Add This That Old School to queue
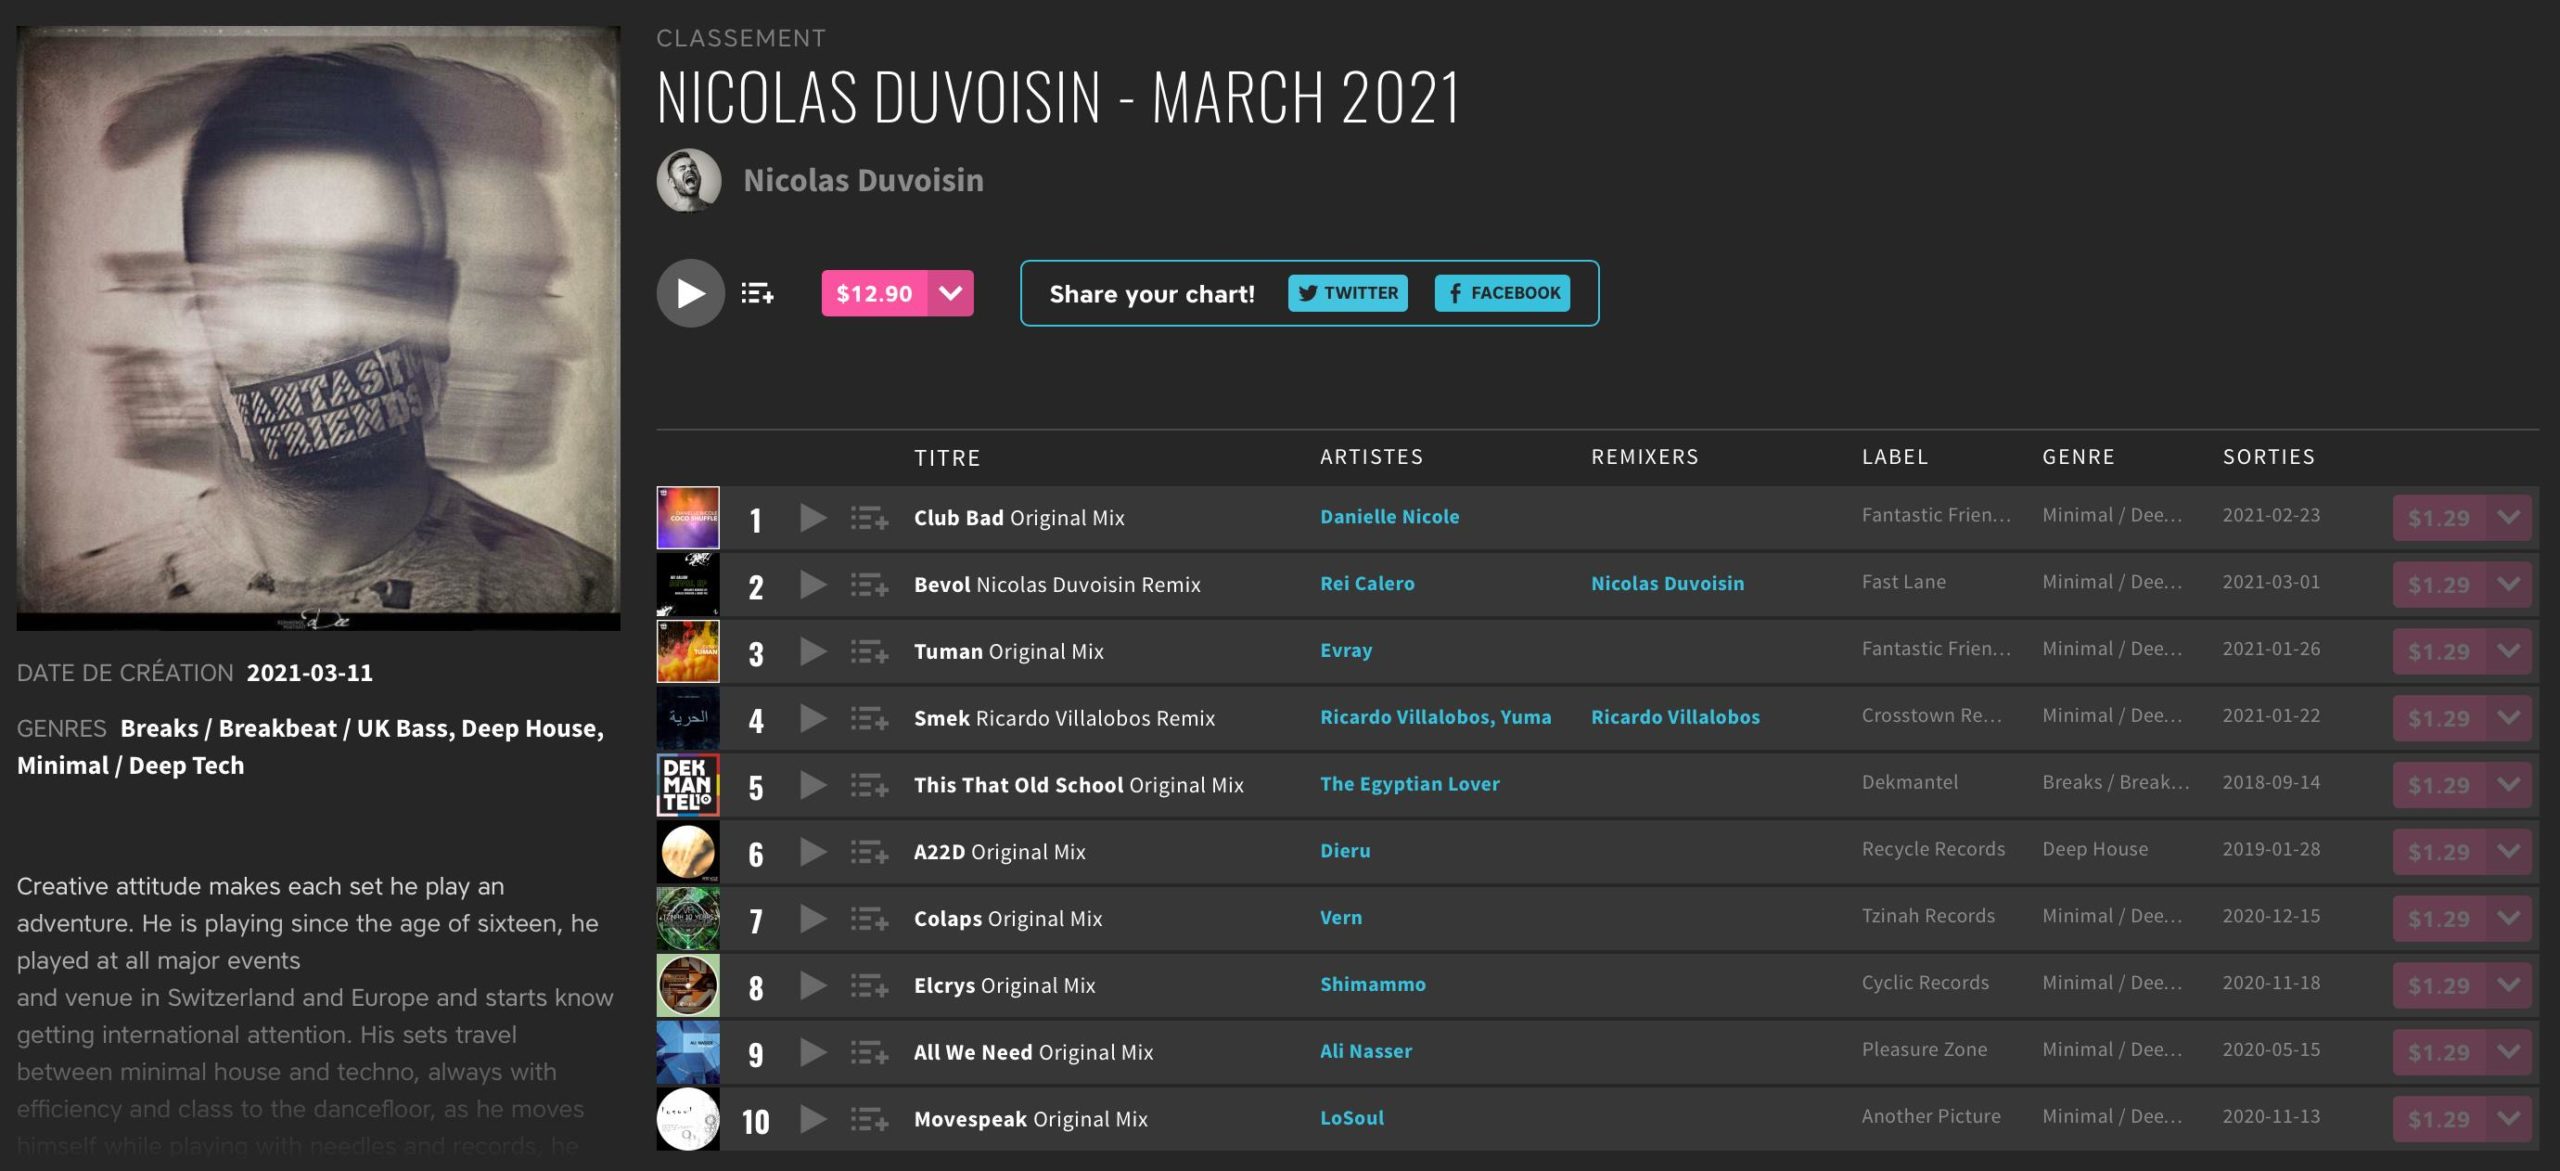2560x1171 pixels. pos(869,785)
